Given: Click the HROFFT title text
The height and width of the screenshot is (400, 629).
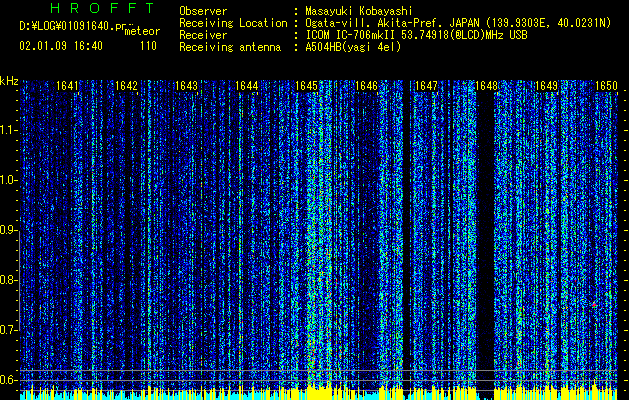Looking at the screenshot, I should pyautogui.click(x=102, y=8).
